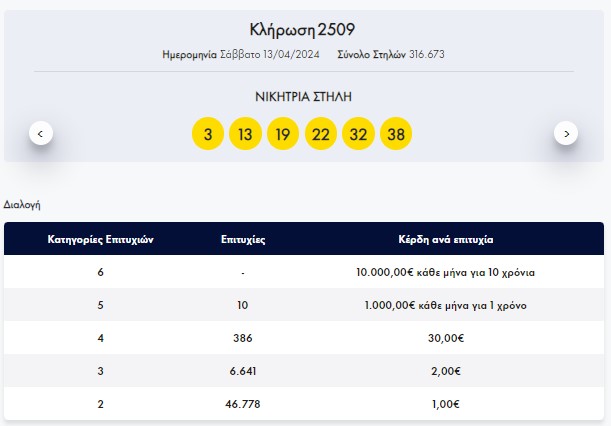This screenshot has width=611, height=426.
Task: Click the yellow ball numbered 22
Action: (320, 133)
